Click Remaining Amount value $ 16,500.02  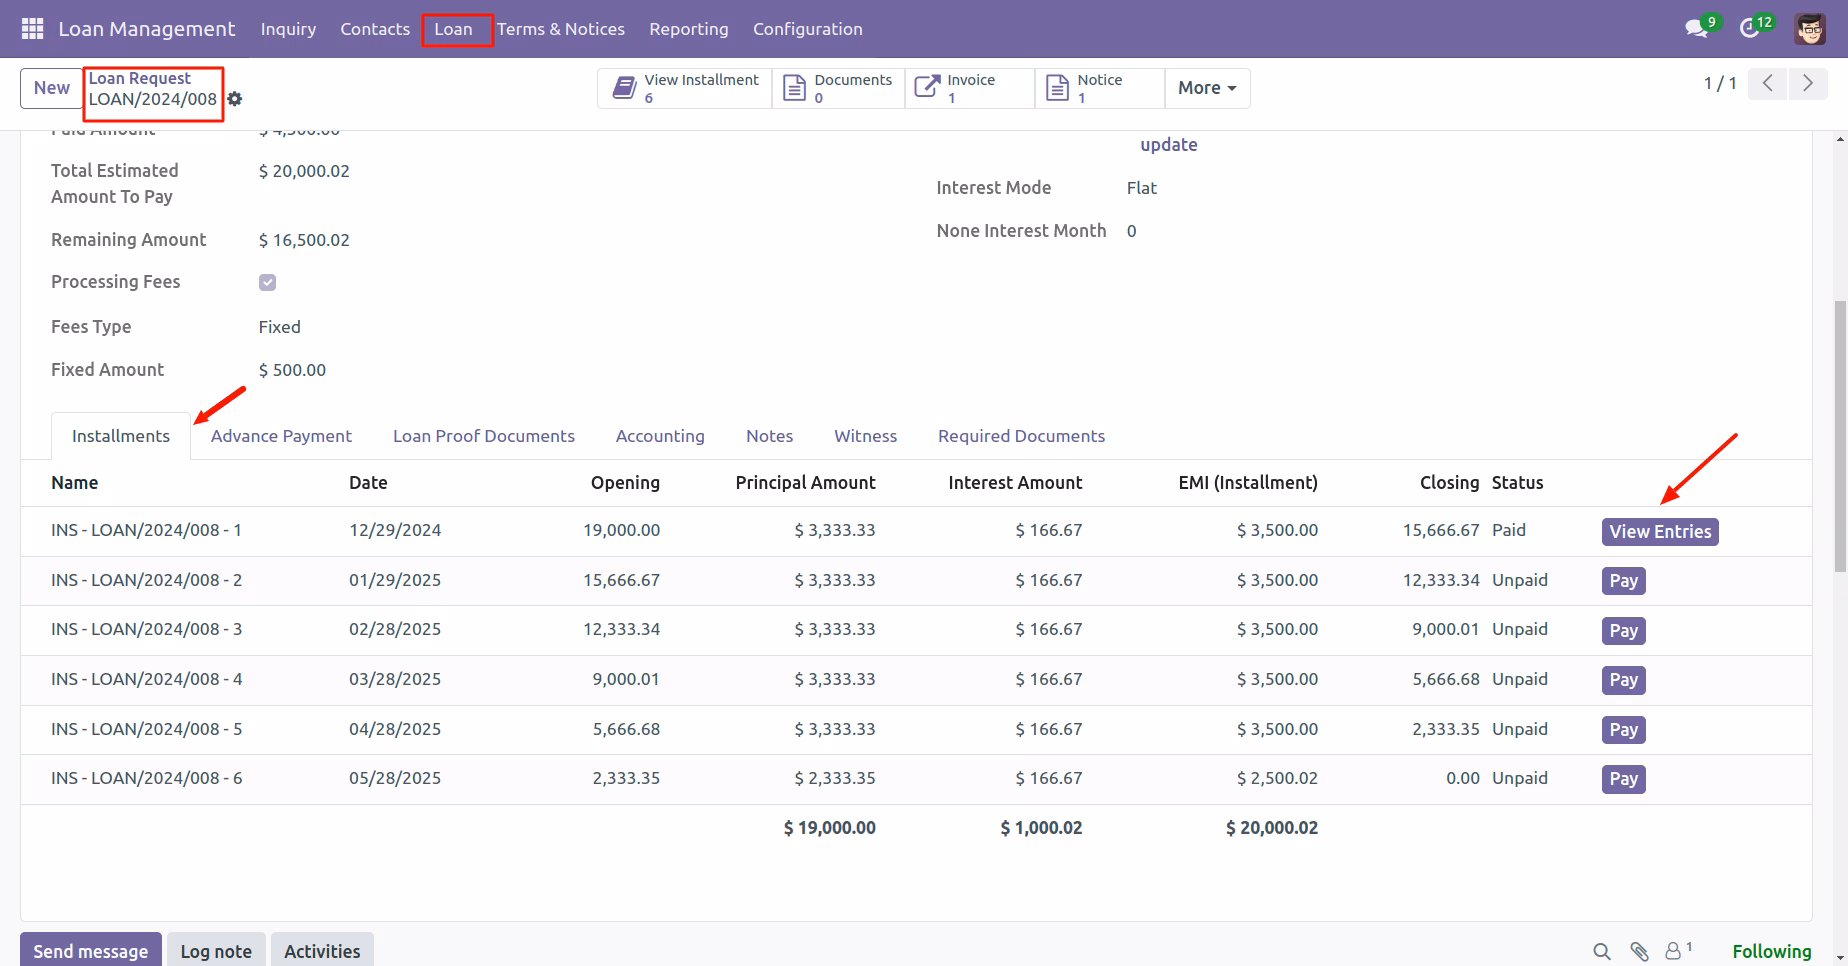pyautogui.click(x=304, y=240)
